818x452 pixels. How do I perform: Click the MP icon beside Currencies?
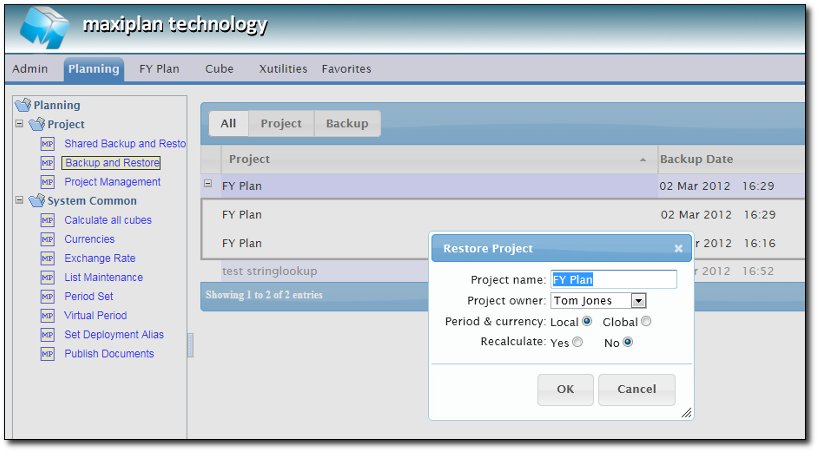coord(47,240)
